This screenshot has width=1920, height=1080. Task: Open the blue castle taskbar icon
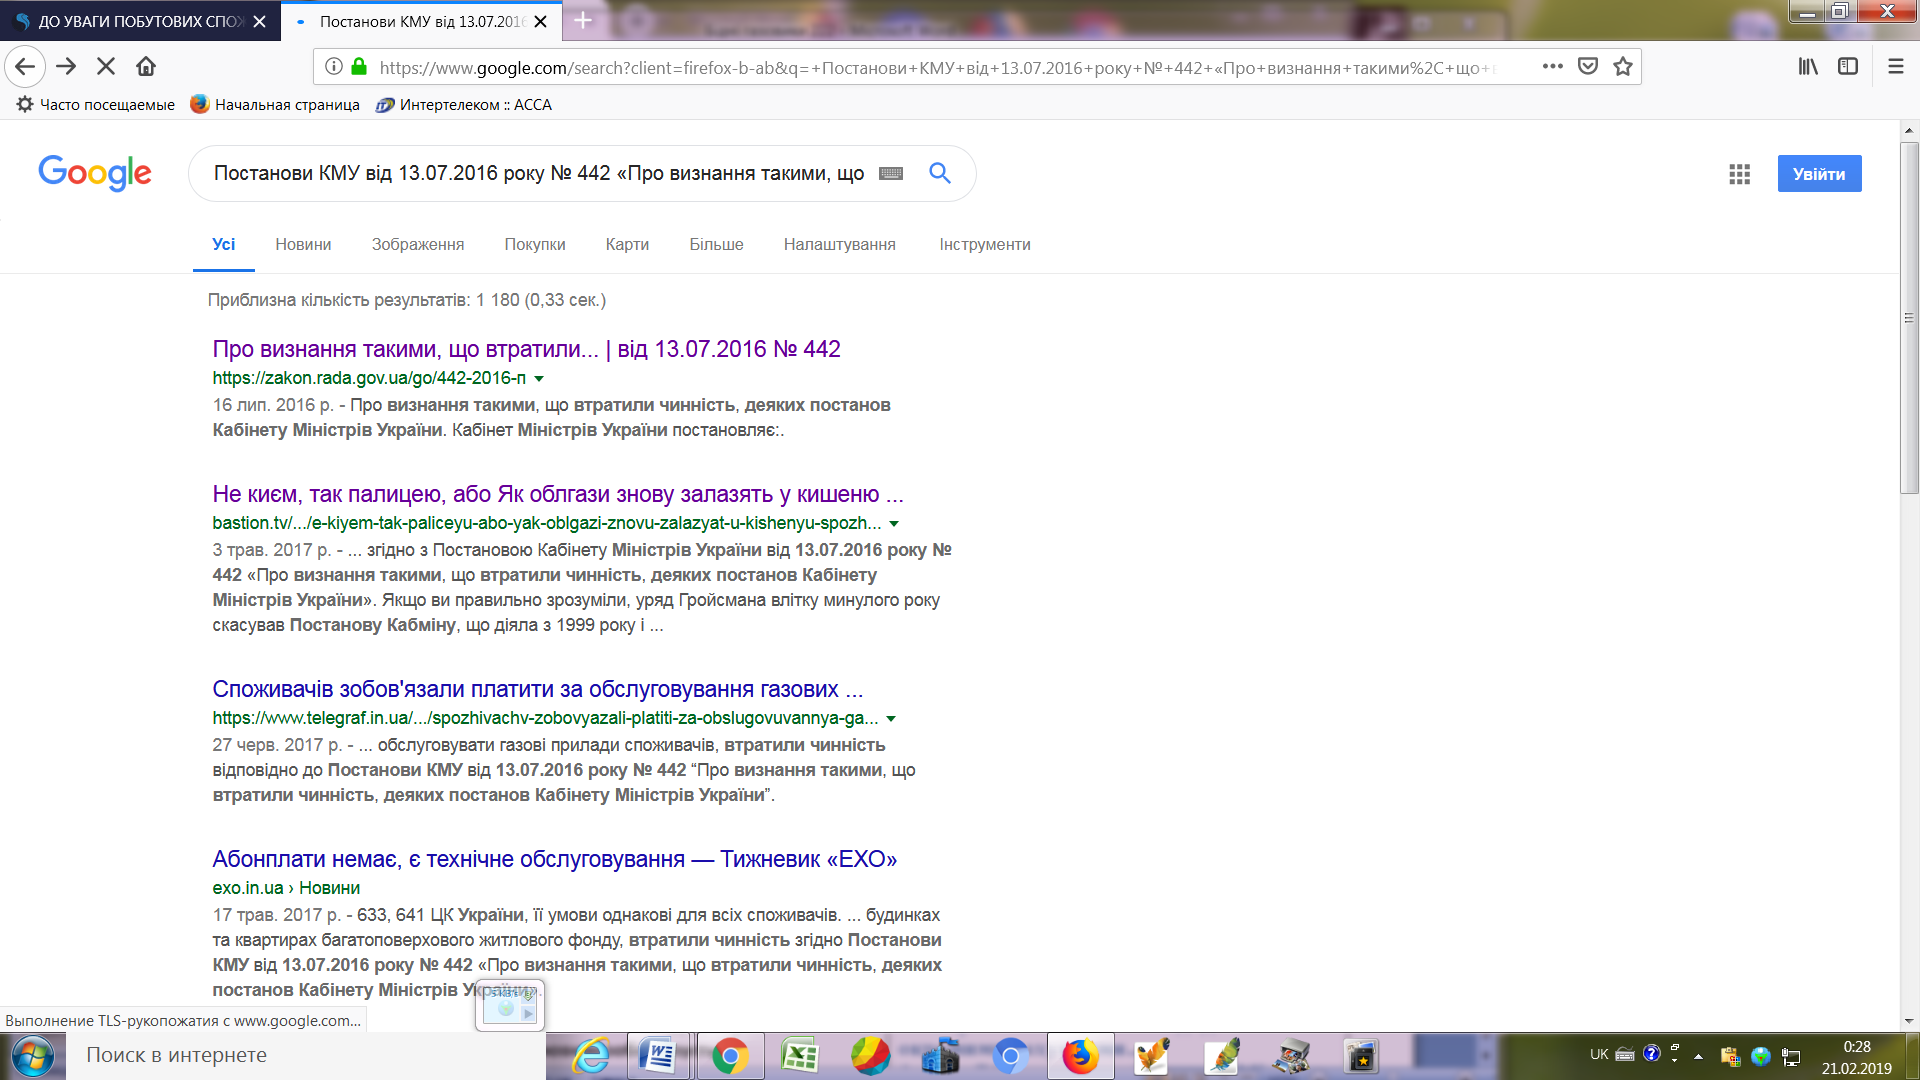[x=940, y=1057]
